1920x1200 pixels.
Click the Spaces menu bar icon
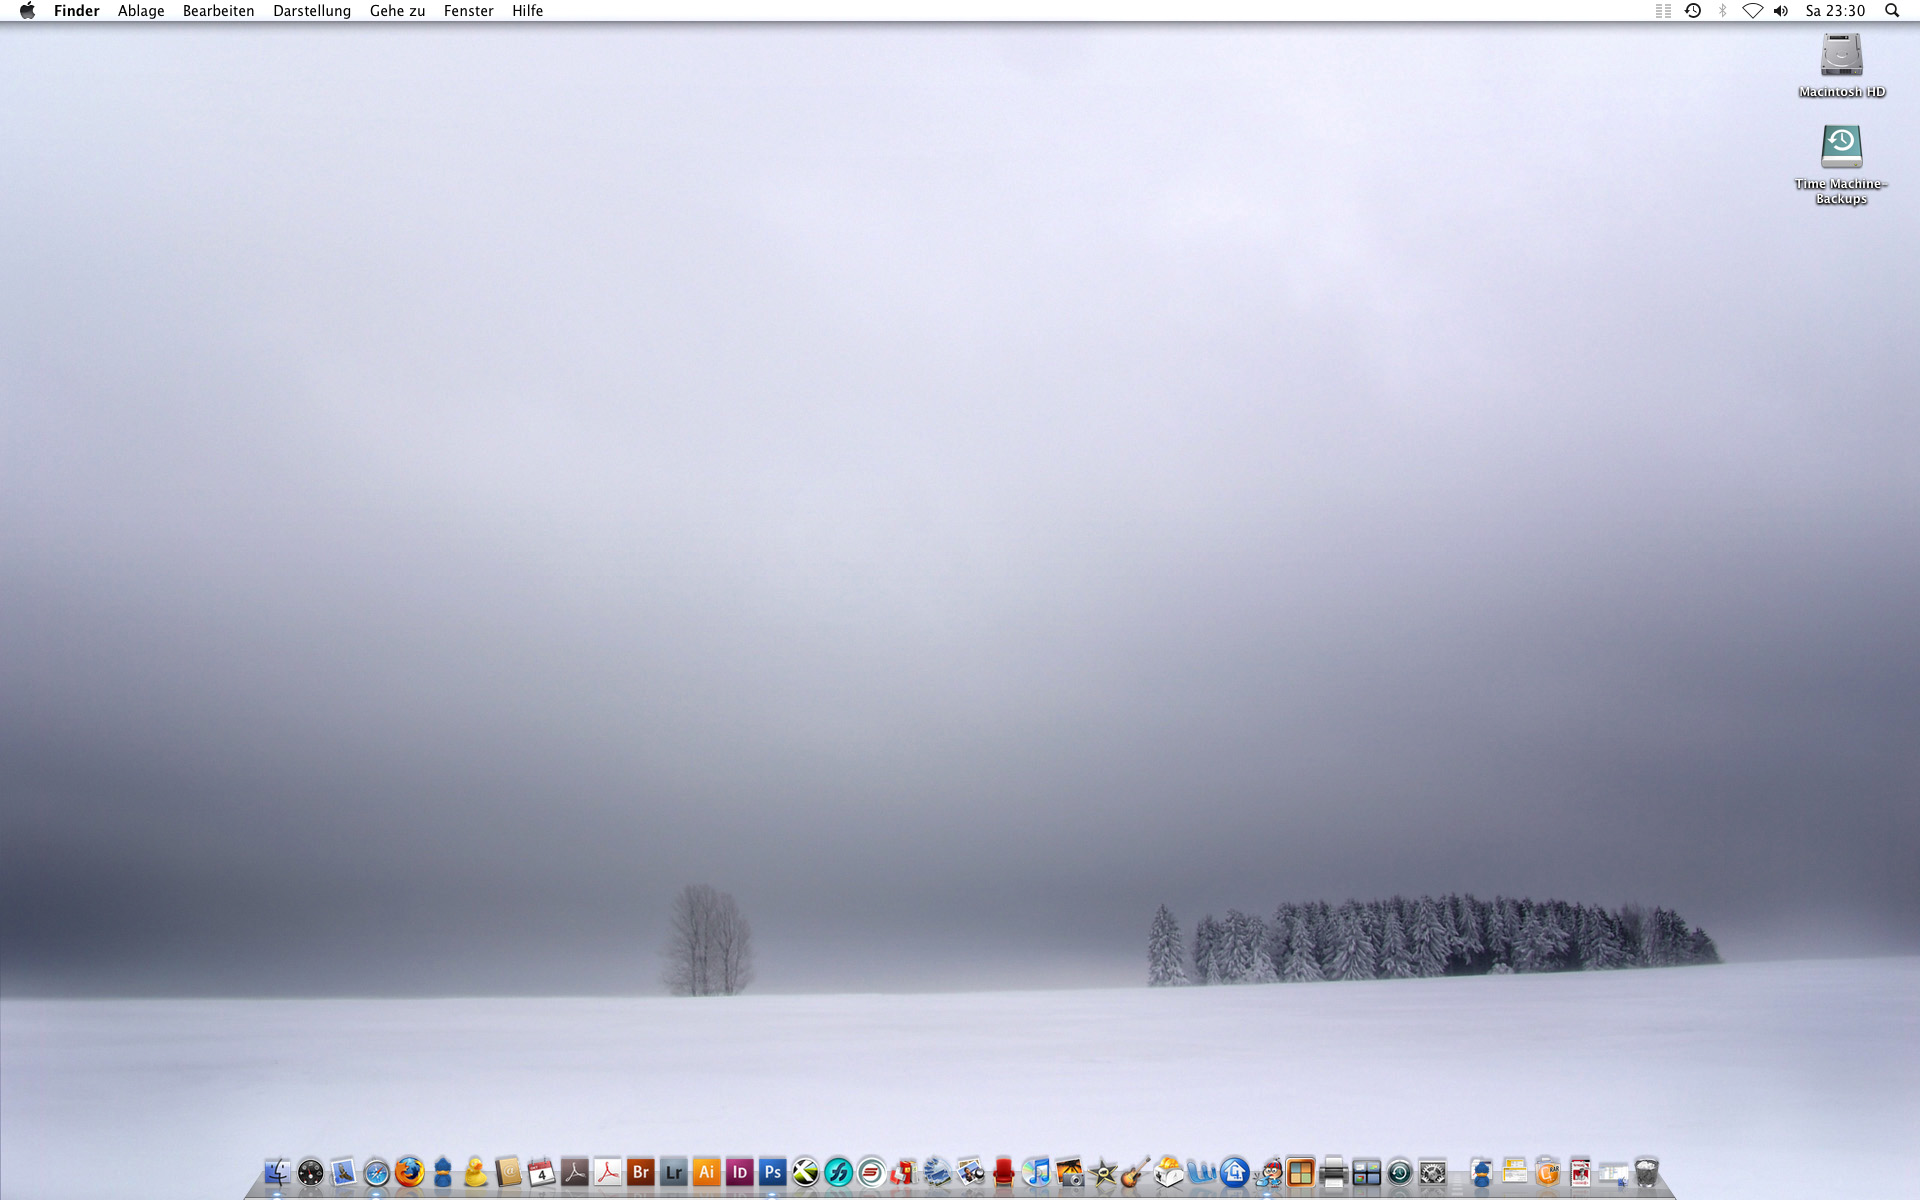tap(1663, 11)
